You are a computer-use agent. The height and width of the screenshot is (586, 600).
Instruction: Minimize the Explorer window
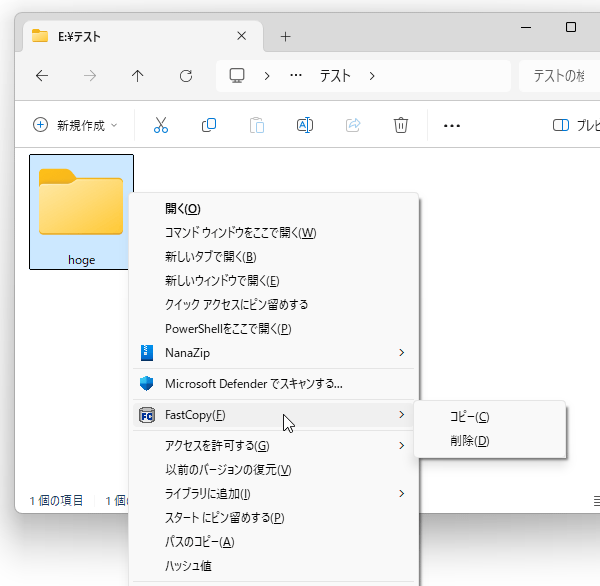[x=526, y=28]
